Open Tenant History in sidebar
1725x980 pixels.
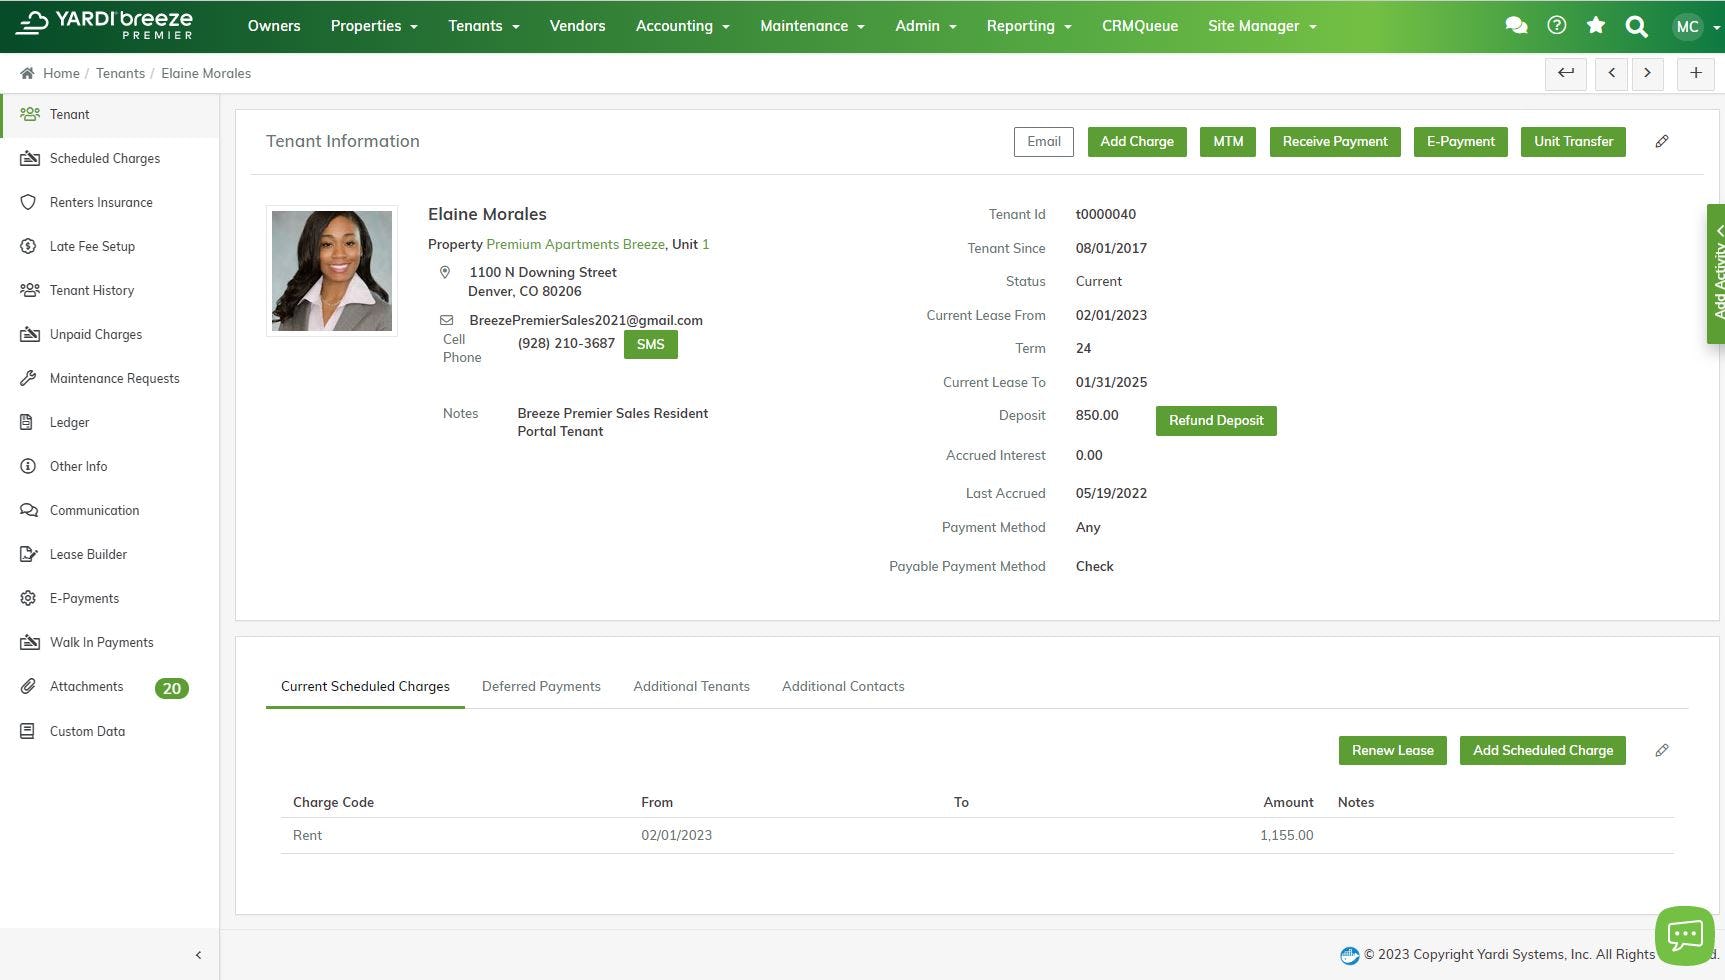109,290
